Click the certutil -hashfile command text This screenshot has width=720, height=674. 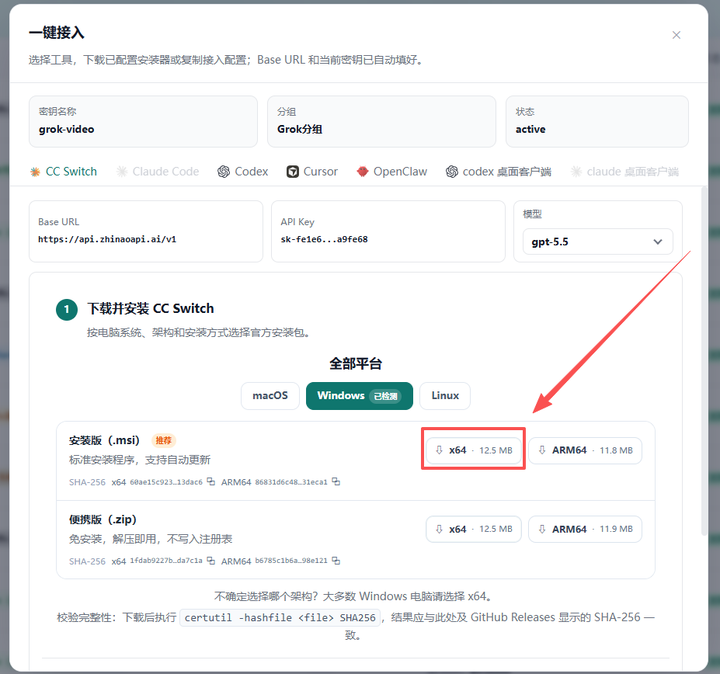click(x=280, y=618)
